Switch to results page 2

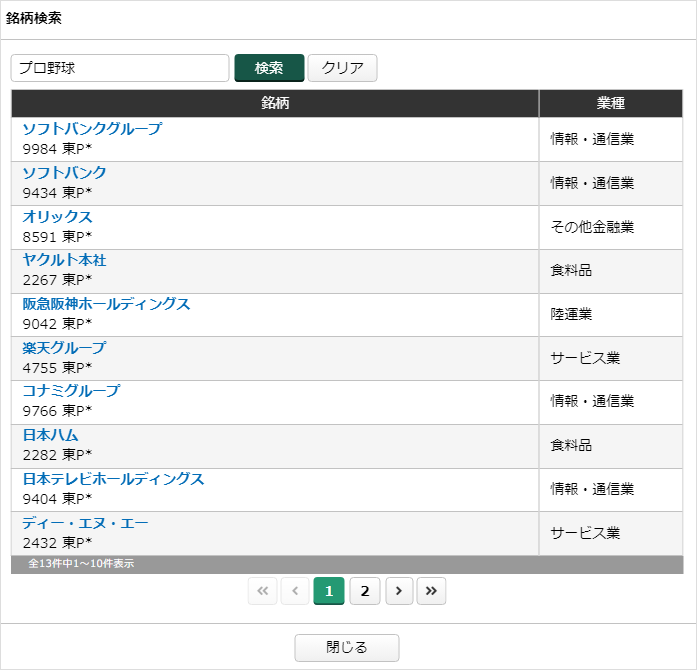pos(364,591)
